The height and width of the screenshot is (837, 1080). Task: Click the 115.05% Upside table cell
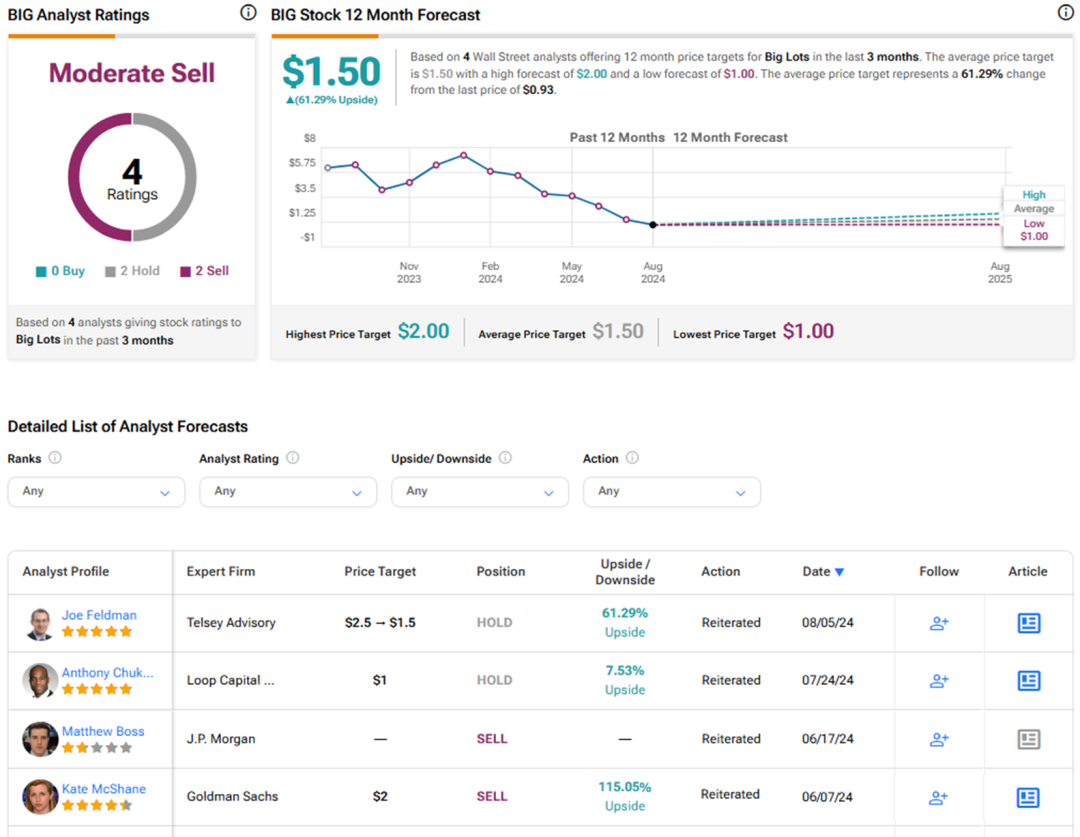coord(625,796)
